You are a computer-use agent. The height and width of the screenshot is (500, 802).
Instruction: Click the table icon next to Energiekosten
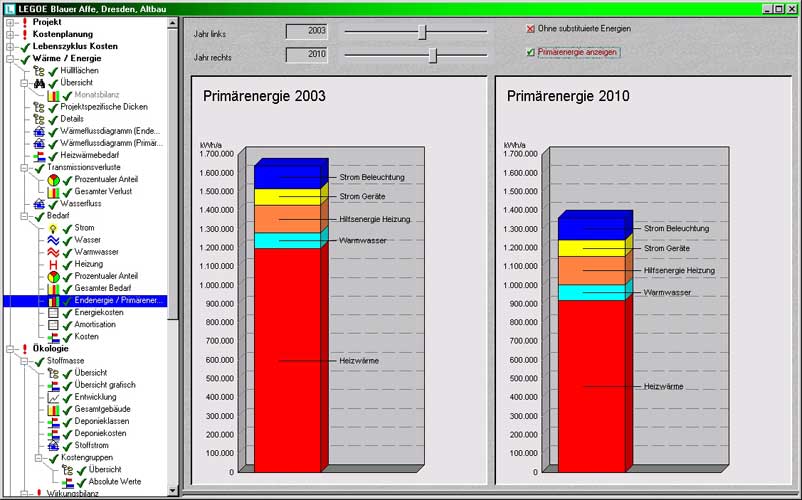tap(53, 312)
